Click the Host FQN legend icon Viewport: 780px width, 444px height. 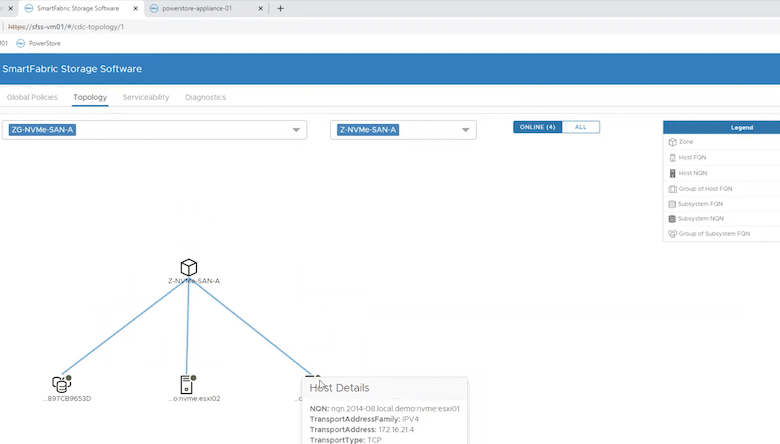click(x=672, y=158)
